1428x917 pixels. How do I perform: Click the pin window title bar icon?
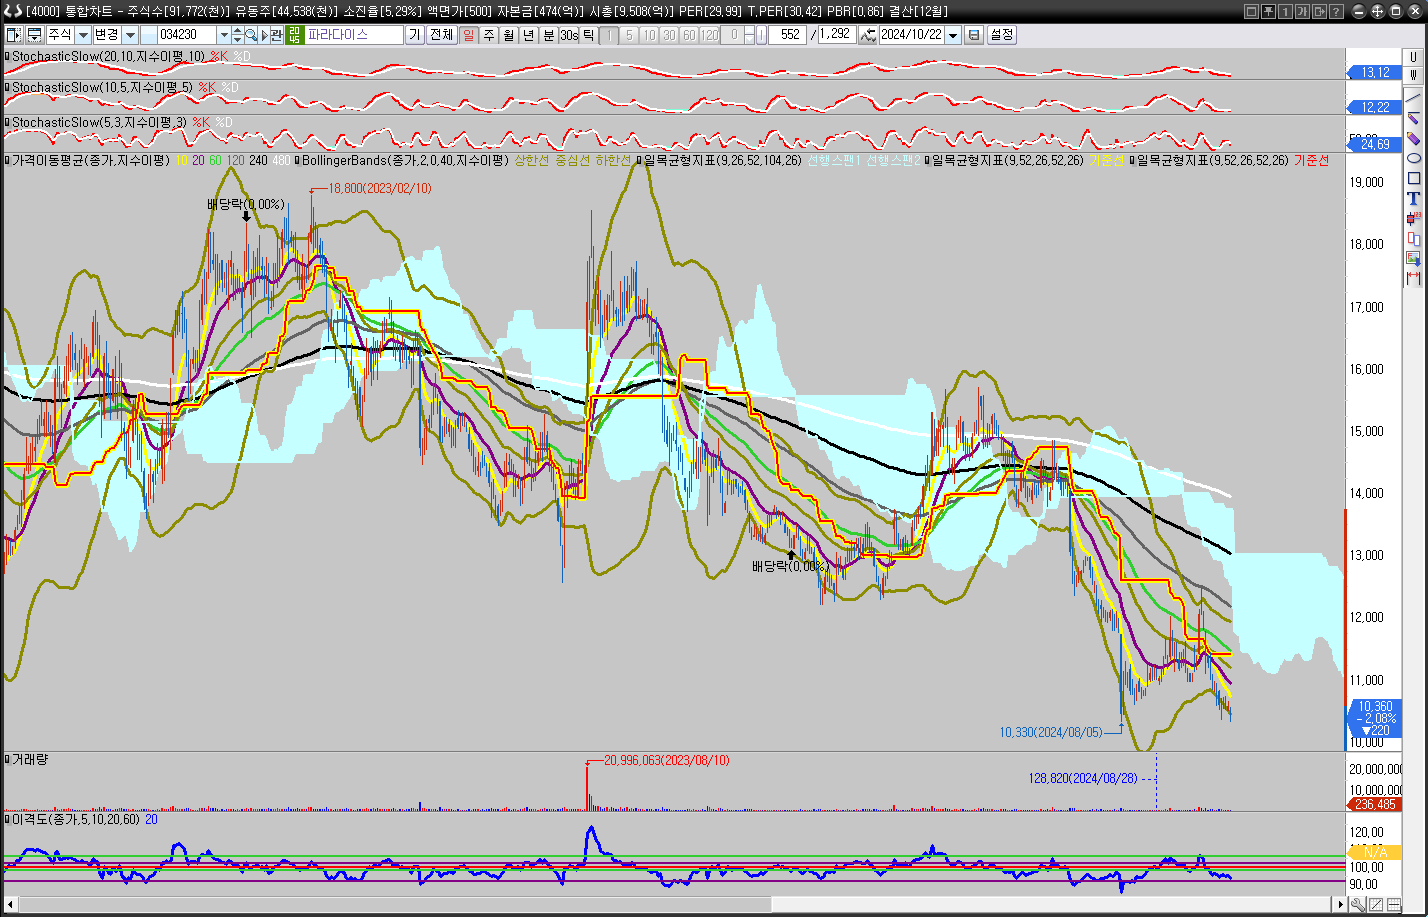1268,11
